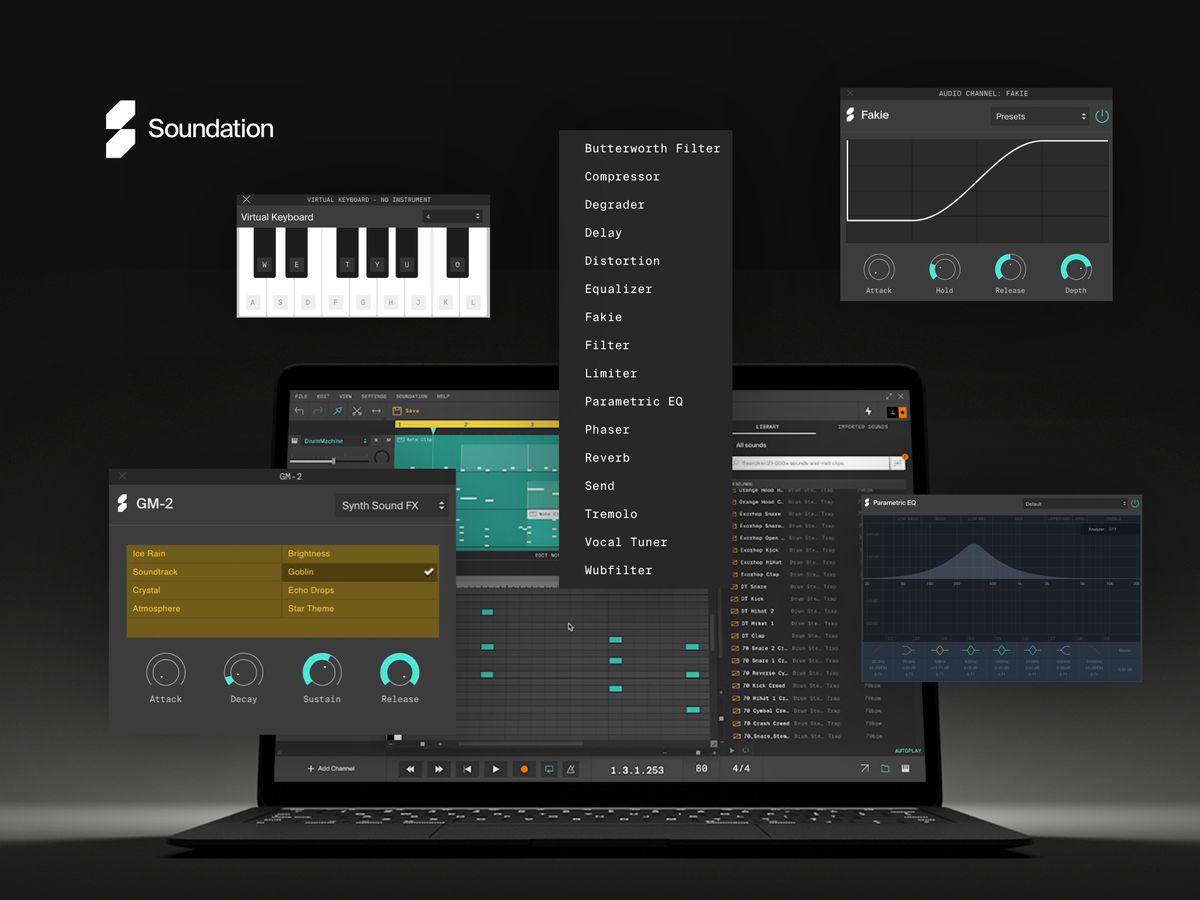The width and height of the screenshot is (1200, 900).
Task: Toggle the metronome icon
Action: coord(571,769)
